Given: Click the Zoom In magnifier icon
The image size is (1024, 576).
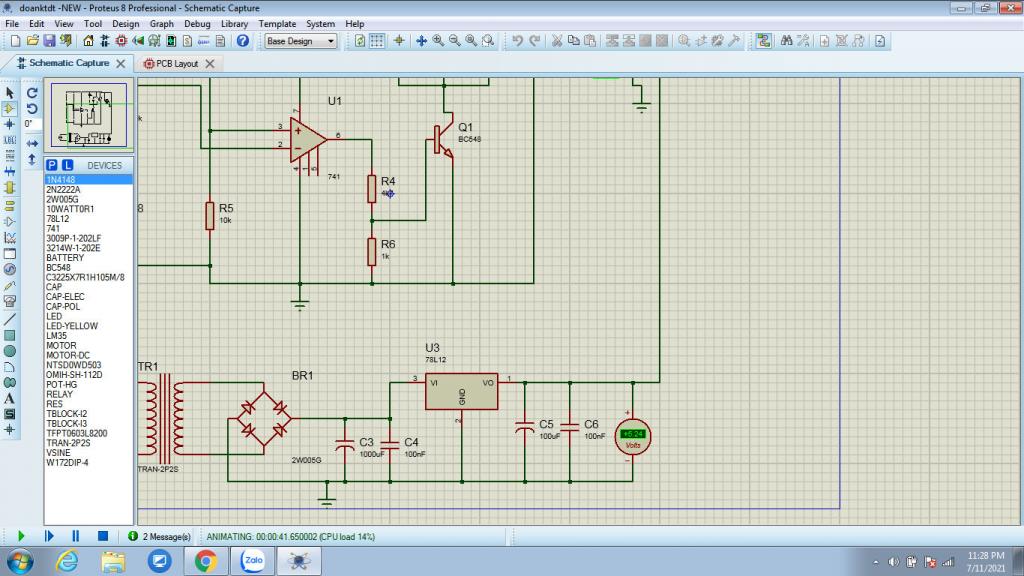Looking at the screenshot, I should pyautogui.click(x=438, y=41).
